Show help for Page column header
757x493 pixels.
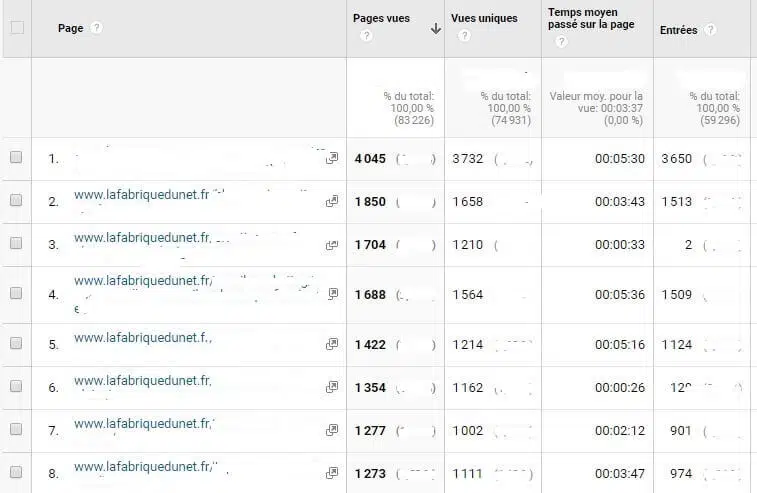pyautogui.click(x=97, y=28)
